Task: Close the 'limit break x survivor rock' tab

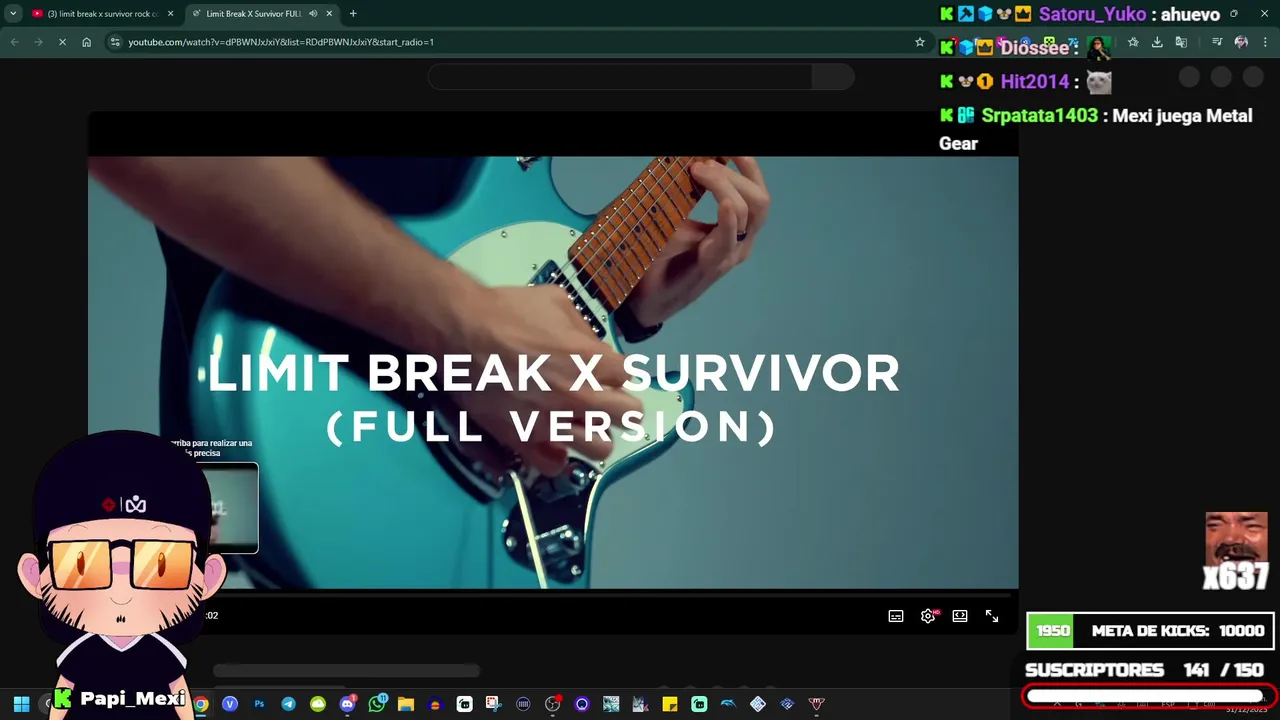Action: coord(170,14)
